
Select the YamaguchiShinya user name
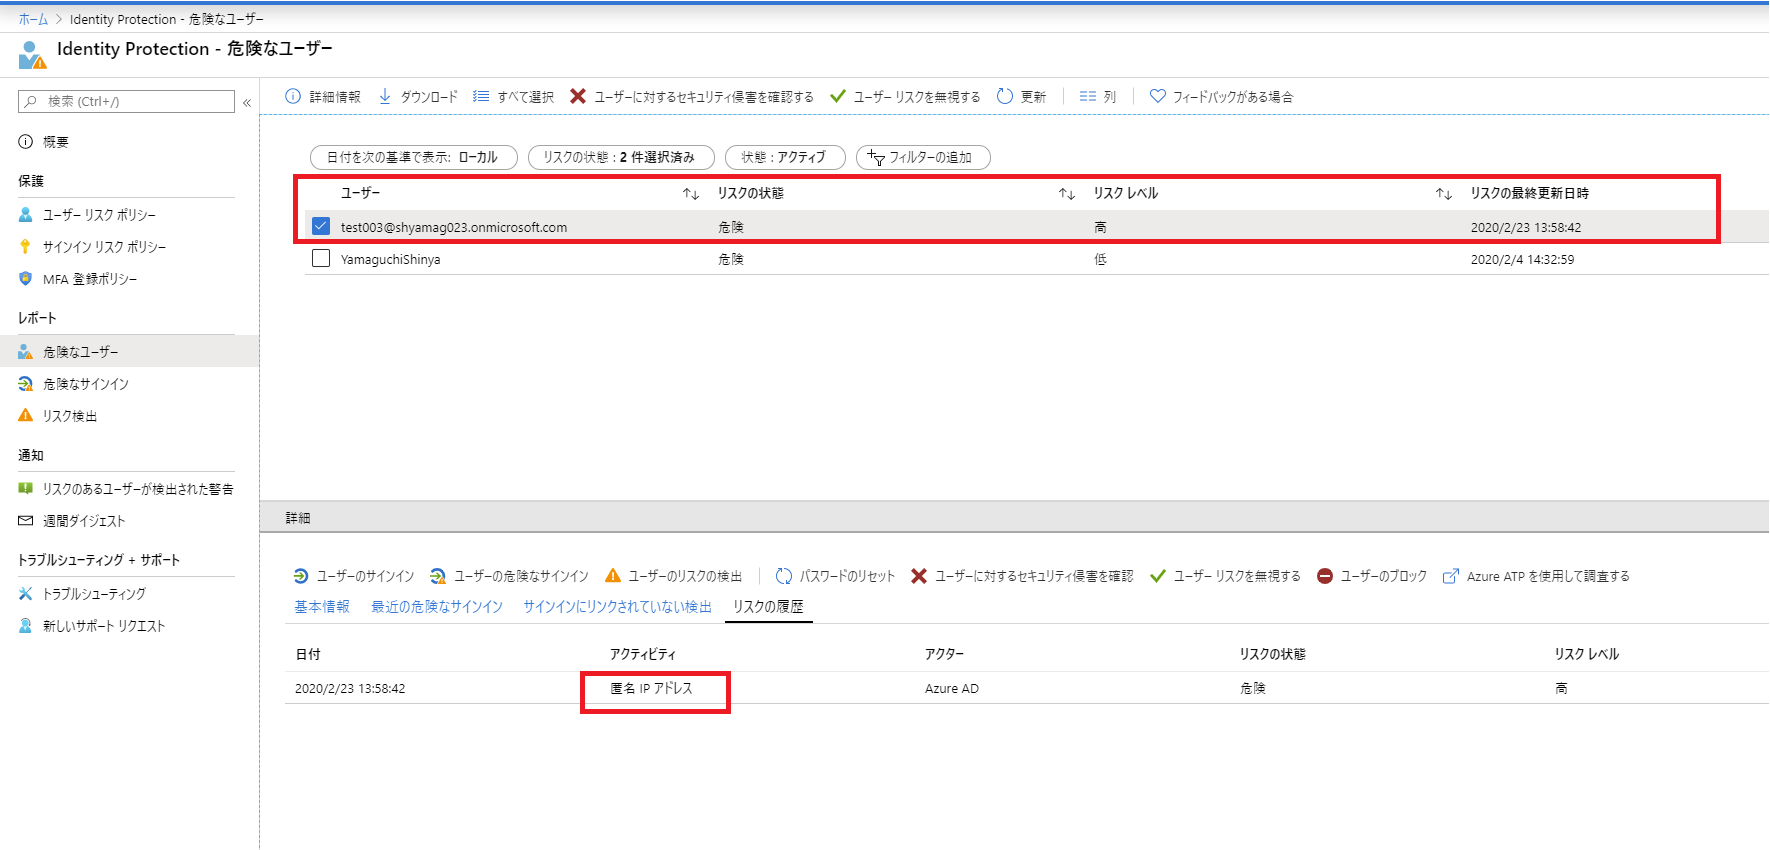tap(390, 259)
